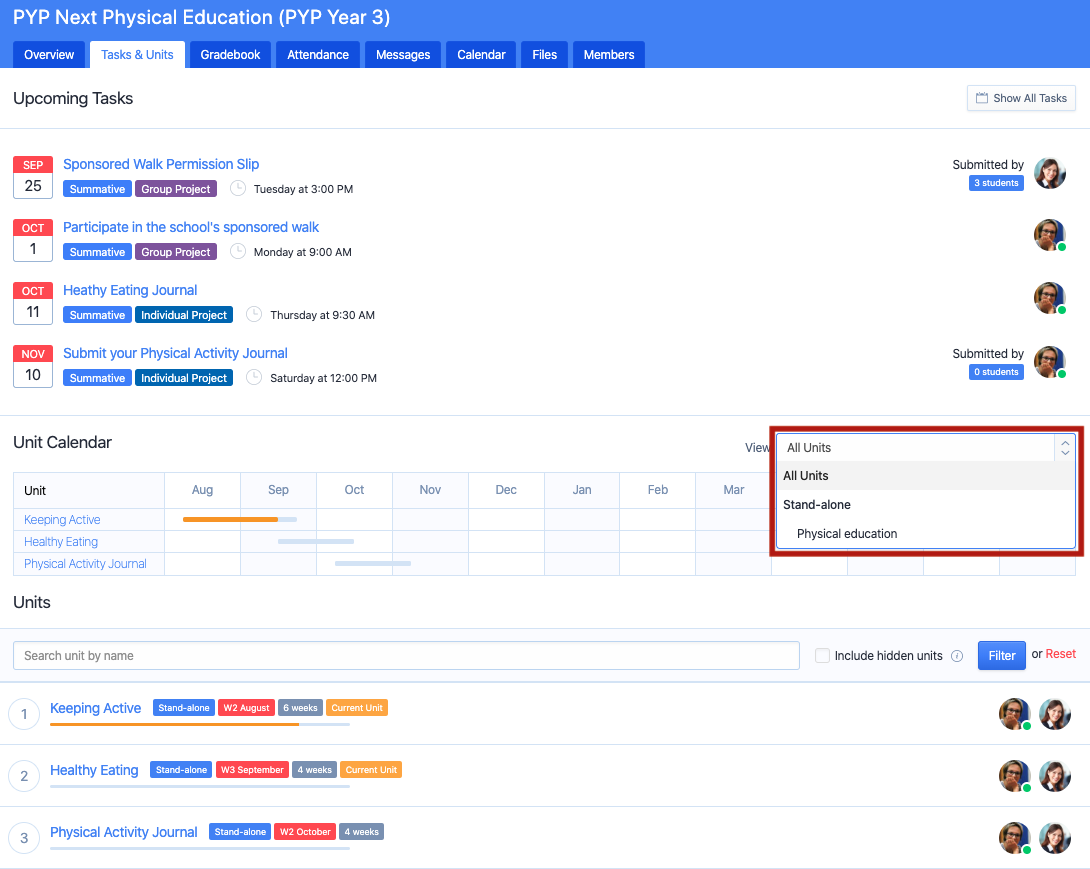Click the blue Filter button
This screenshot has height=869, width=1090.
pos(1001,656)
